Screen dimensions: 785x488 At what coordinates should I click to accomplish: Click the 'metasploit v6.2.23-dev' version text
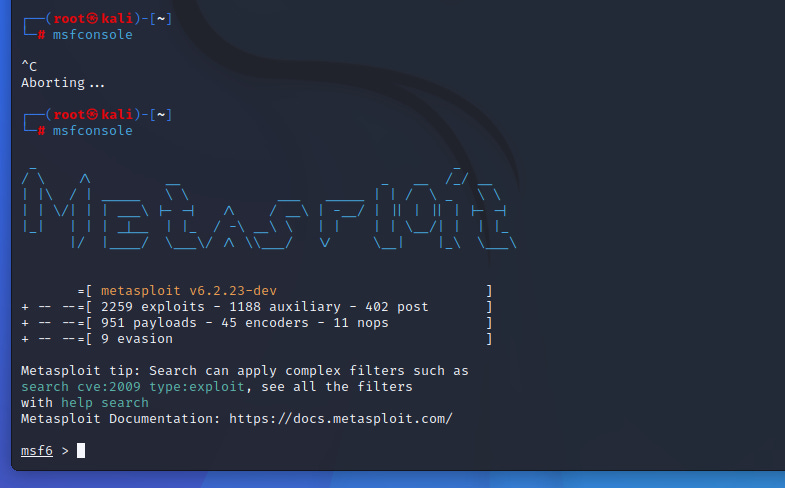[x=189, y=291]
